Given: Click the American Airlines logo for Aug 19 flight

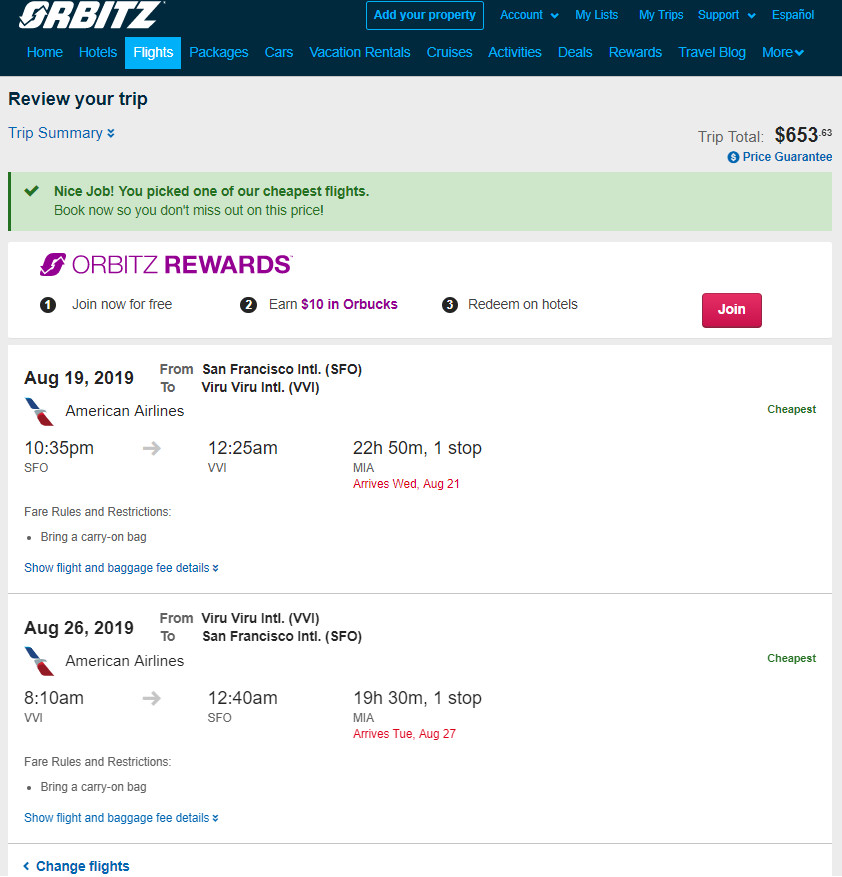Looking at the screenshot, I should [x=39, y=412].
